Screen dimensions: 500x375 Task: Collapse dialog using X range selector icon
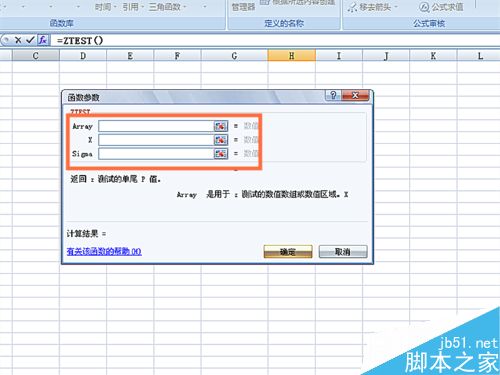(220, 140)
